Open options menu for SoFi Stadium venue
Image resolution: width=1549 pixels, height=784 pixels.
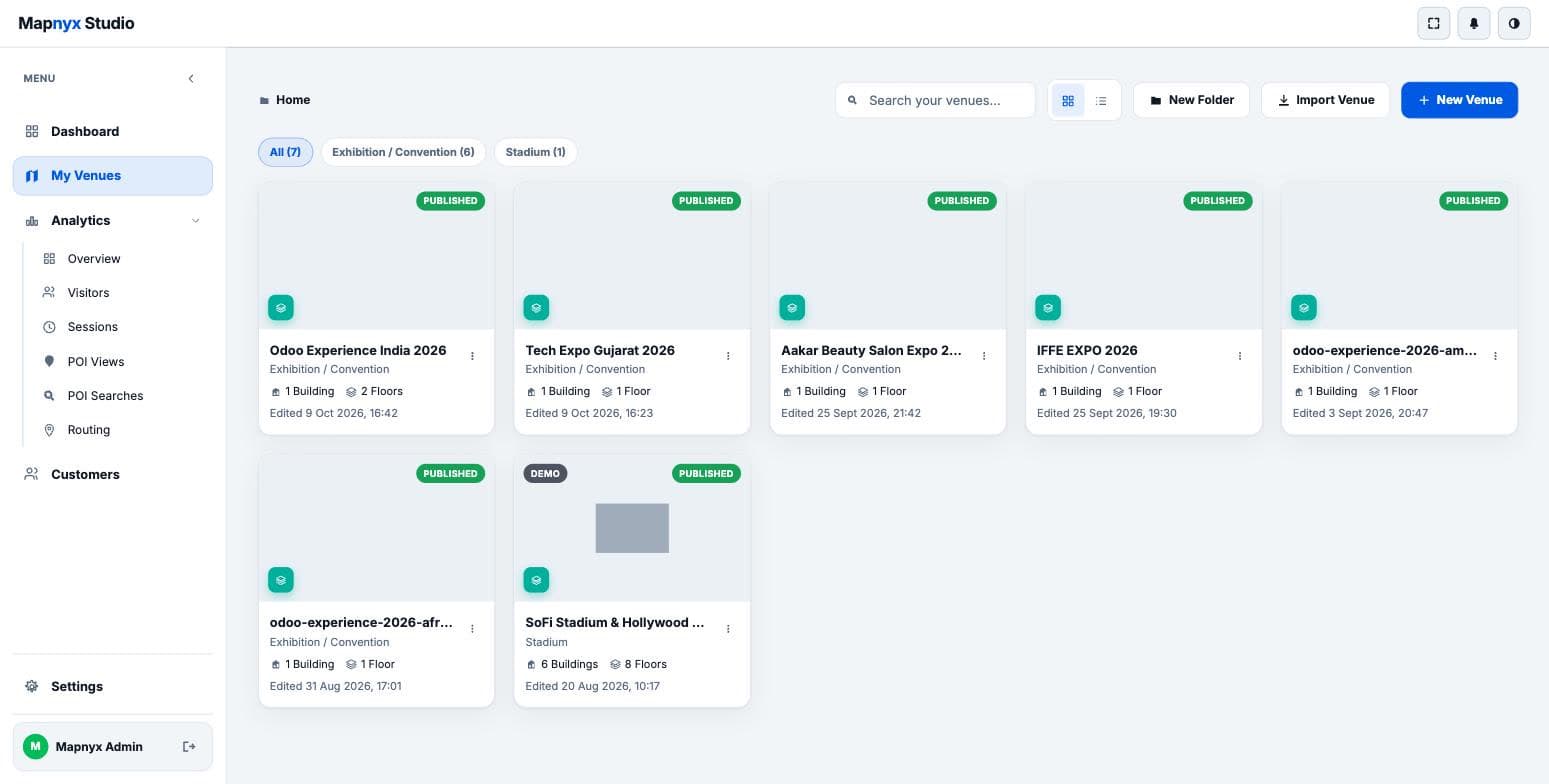(x=728, y=629)
